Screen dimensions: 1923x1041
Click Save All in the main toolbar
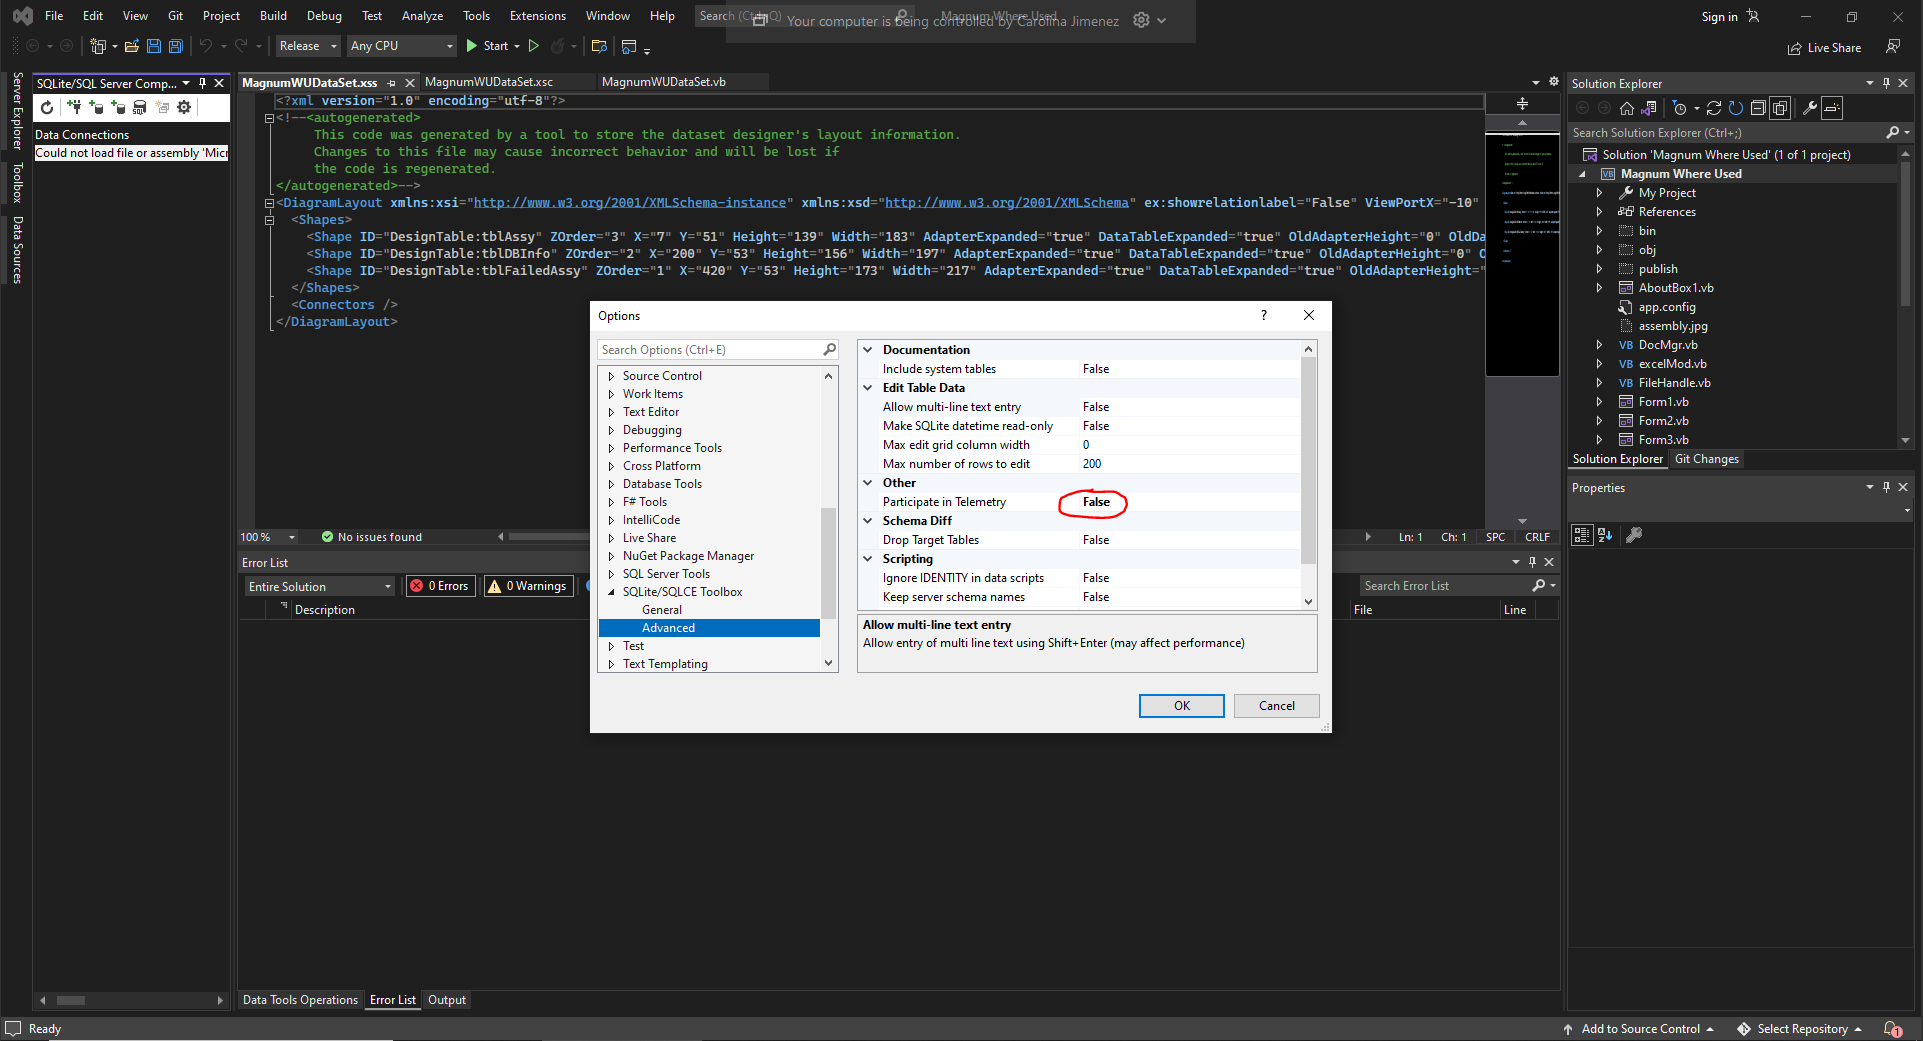[x=175, y=46]
